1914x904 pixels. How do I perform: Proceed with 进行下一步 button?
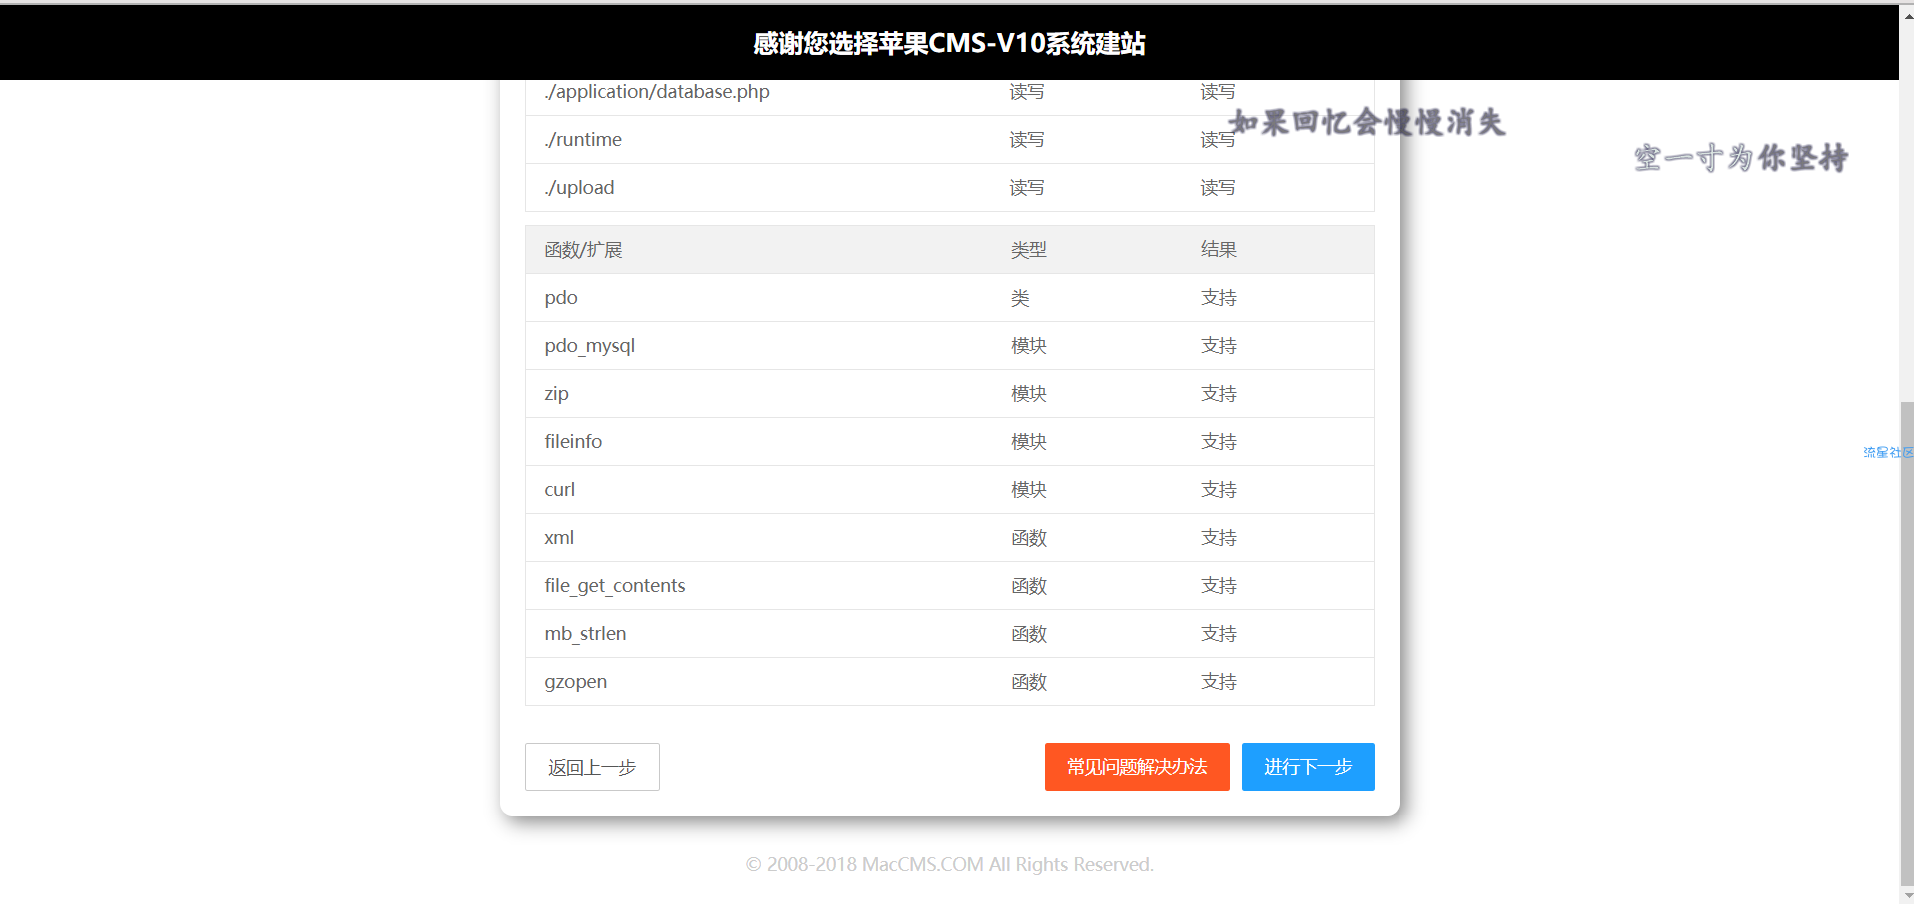click(1308, 767)
